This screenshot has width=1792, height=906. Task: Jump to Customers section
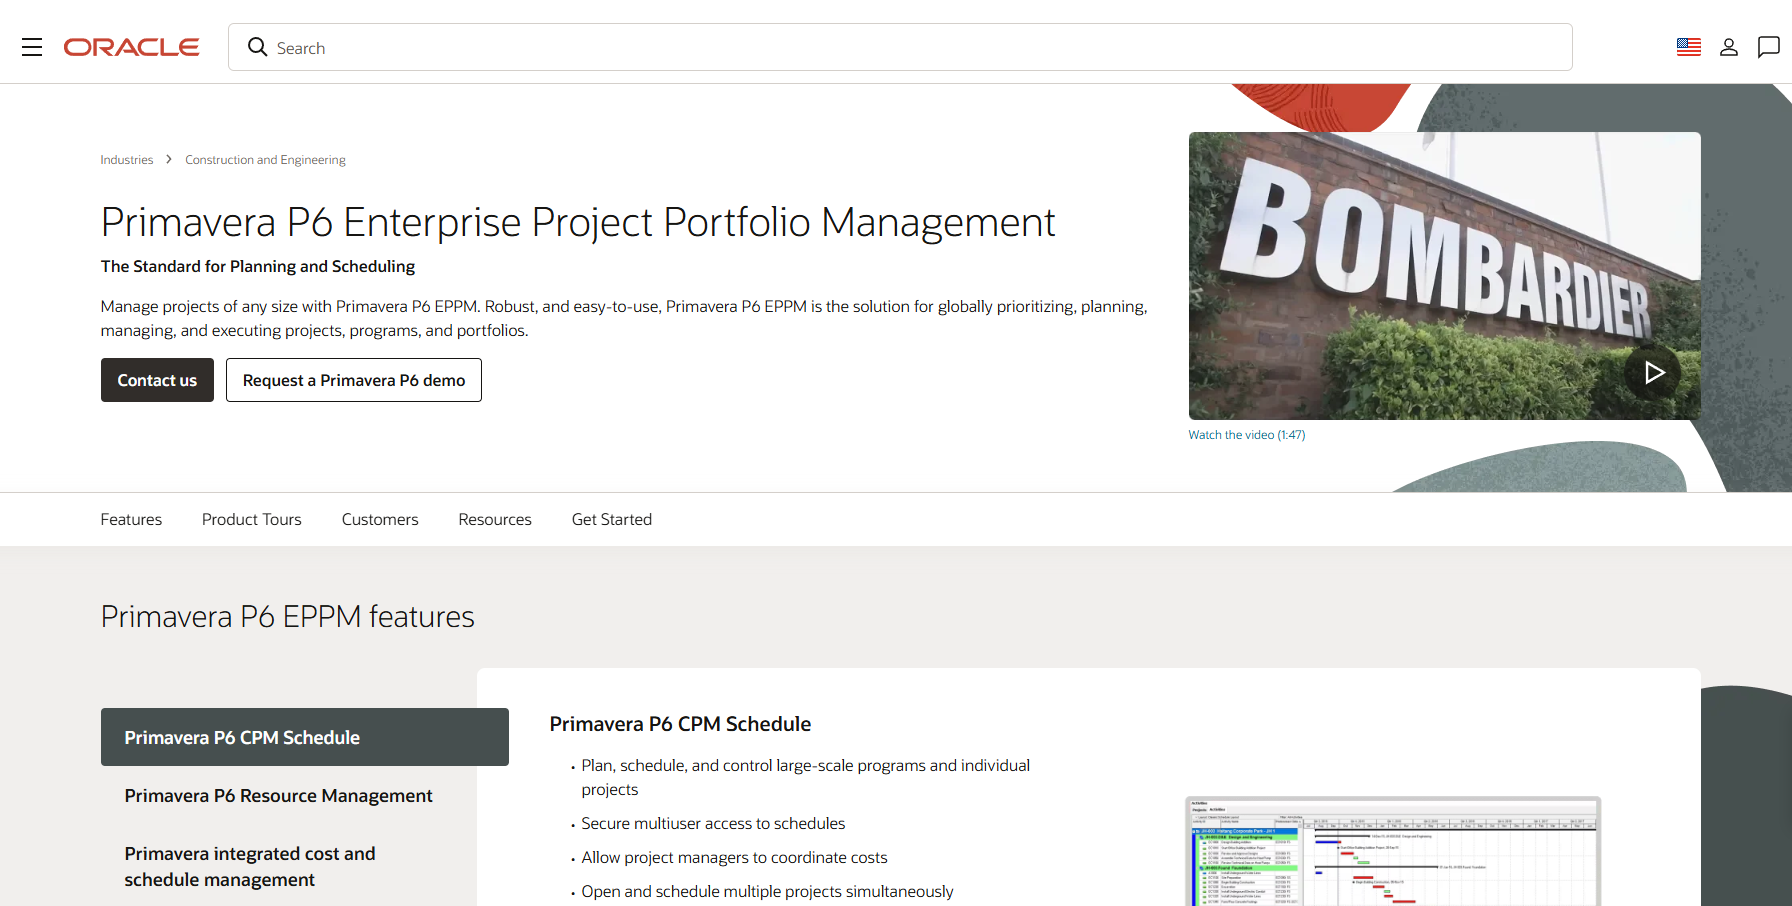[380, 519]
